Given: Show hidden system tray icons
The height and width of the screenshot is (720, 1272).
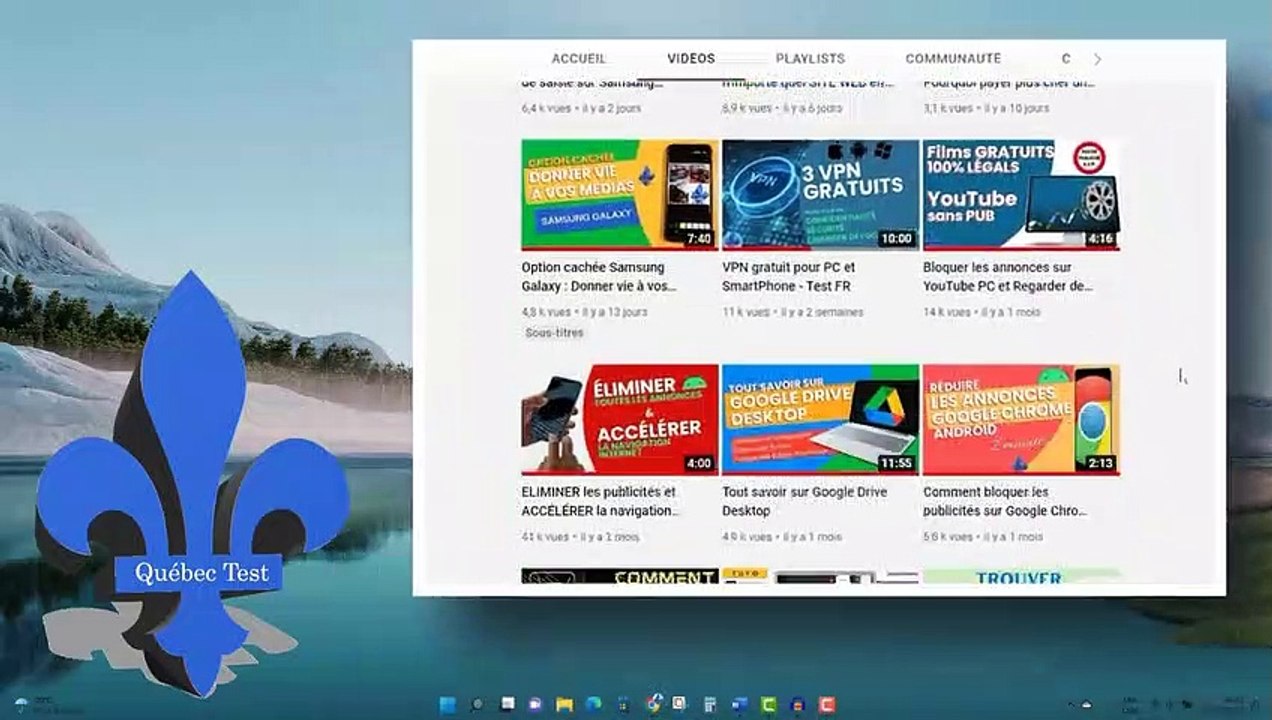Looking at the screenshot, I should coord(1071,705).
